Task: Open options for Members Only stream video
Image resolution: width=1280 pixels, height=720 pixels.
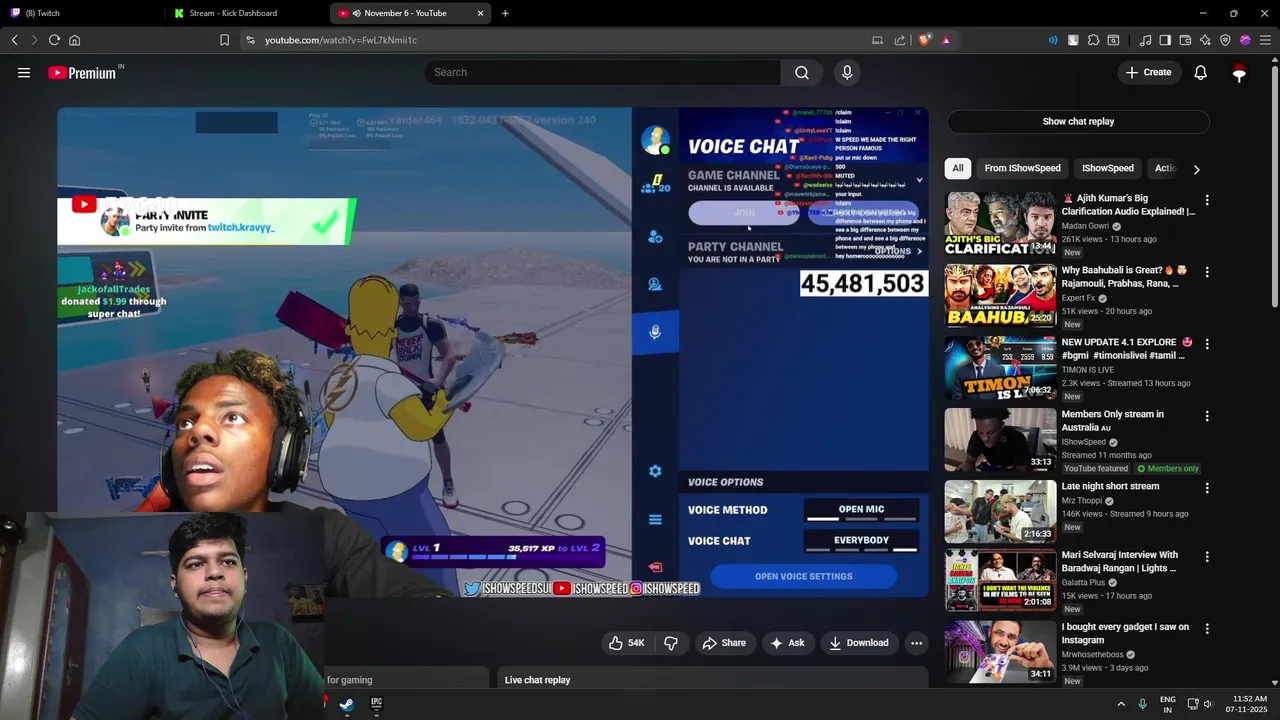Action: coord(1207,416)
